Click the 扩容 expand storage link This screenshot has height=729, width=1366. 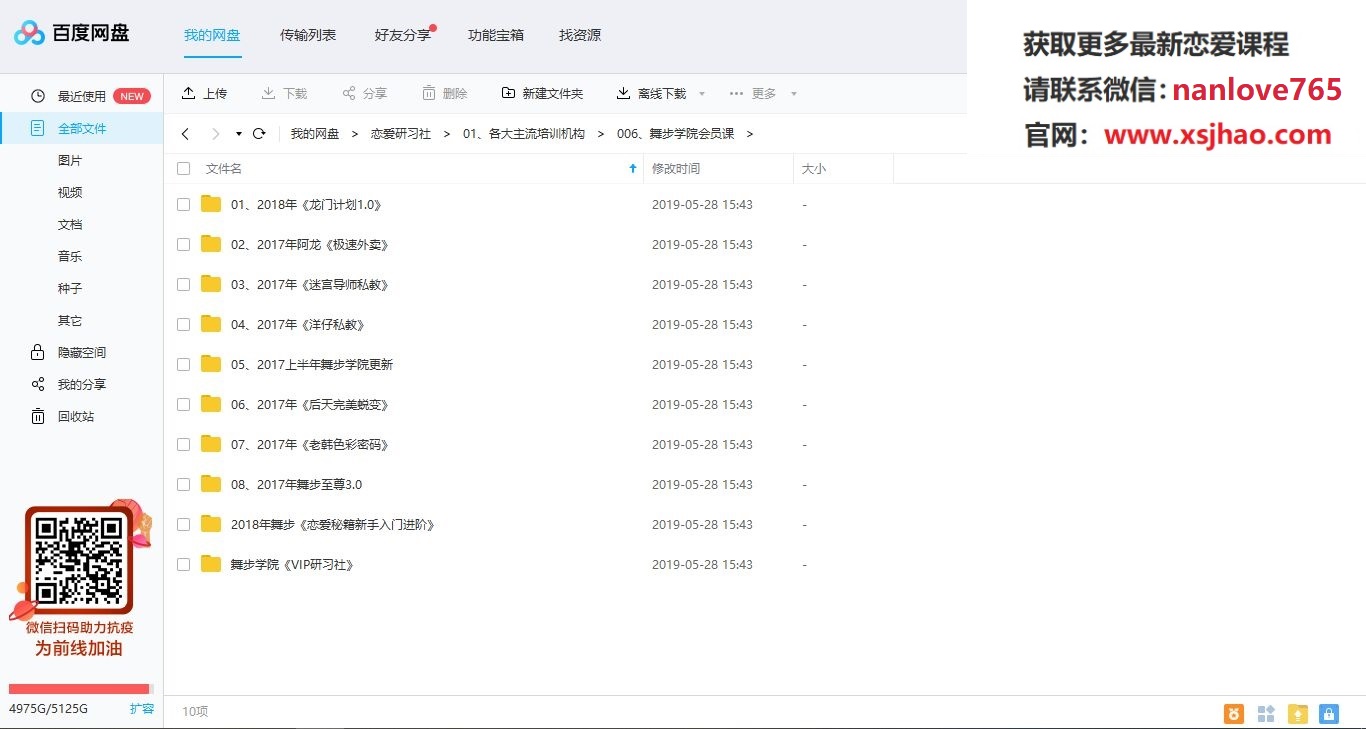142,709
